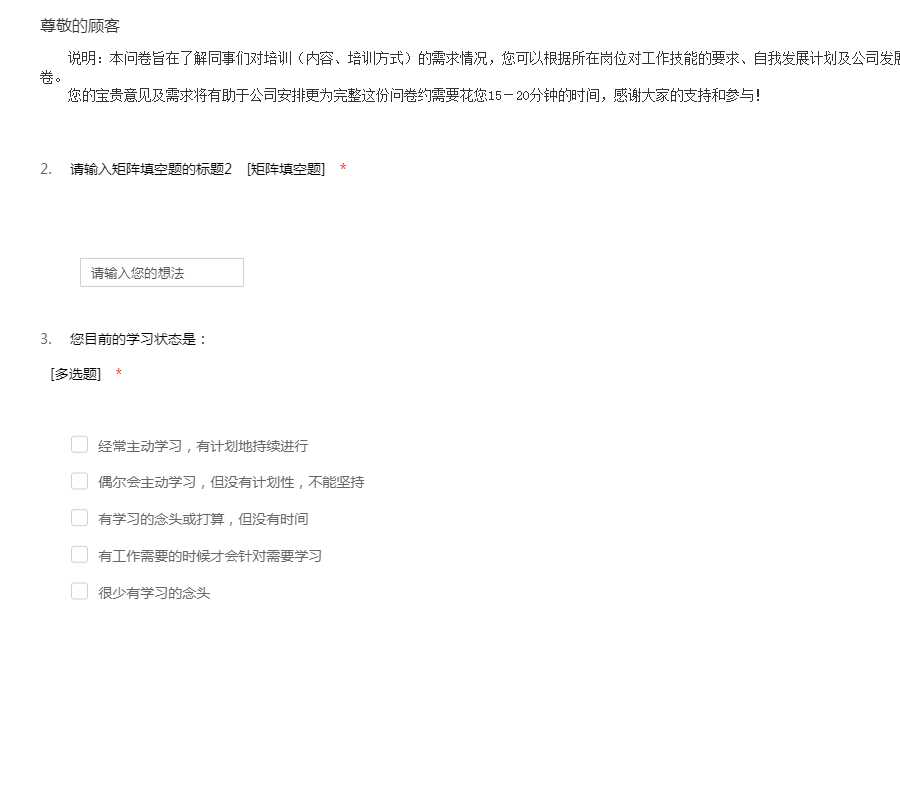Select the checkbox for 有工作需要的时候才会针对需要学习
Image resolution: width=900 pixels, height=800 pixels.
[x=80, y=554]
